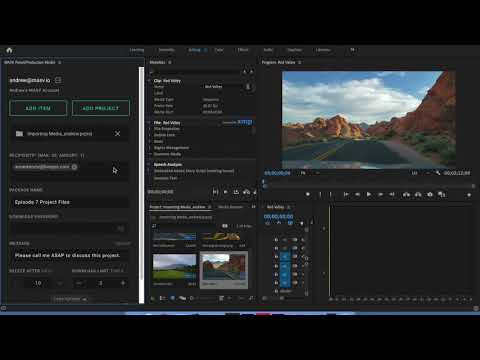
Task: Go to Out point
Action: pyautogui.click(x=392, y=194)
